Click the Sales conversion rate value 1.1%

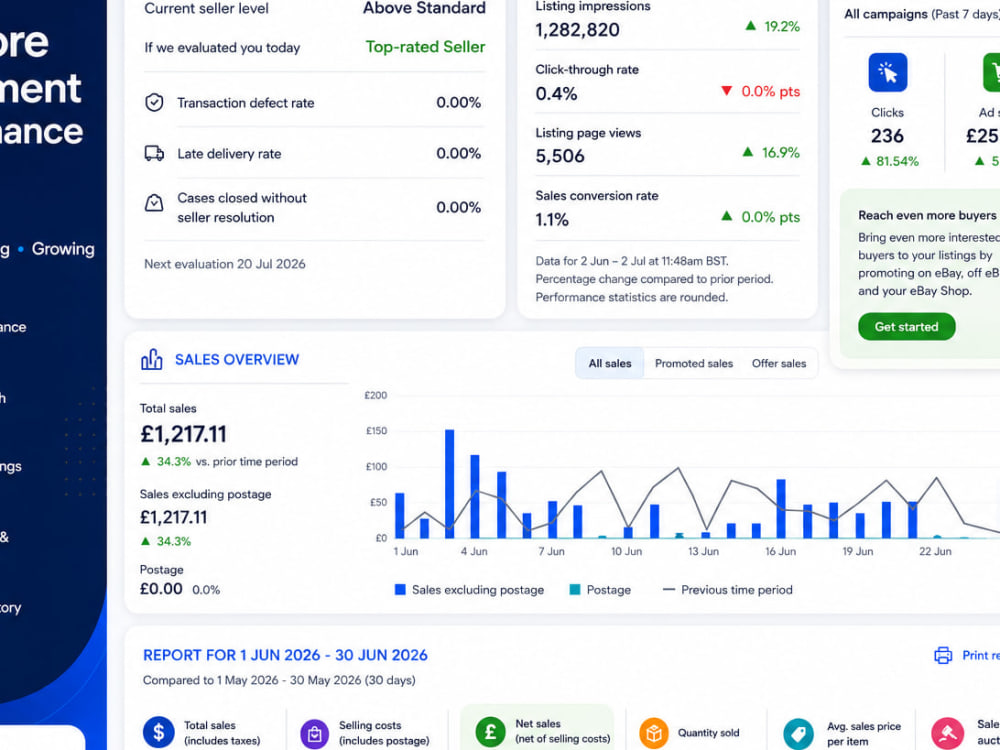(x=552, y=219)
